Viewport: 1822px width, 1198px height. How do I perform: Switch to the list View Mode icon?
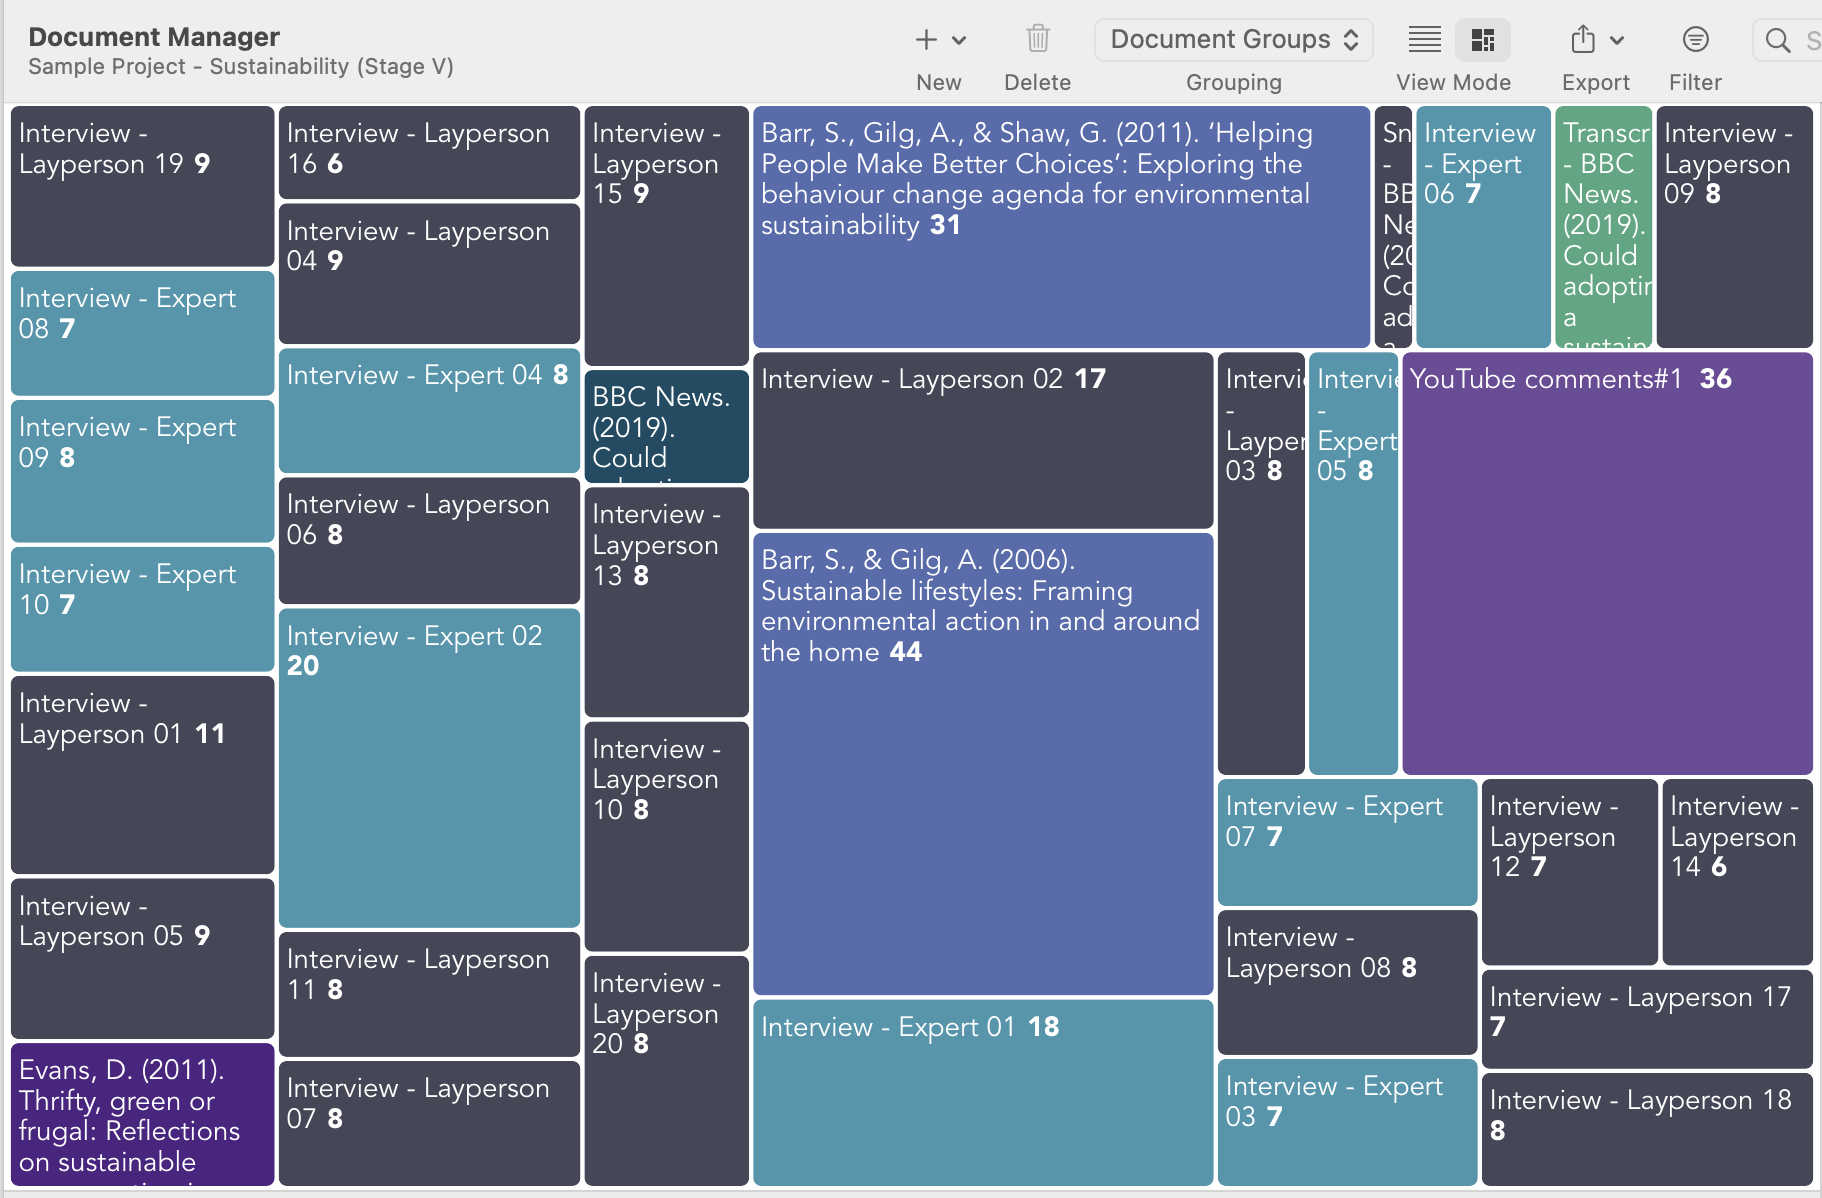tap(1424, 39)
